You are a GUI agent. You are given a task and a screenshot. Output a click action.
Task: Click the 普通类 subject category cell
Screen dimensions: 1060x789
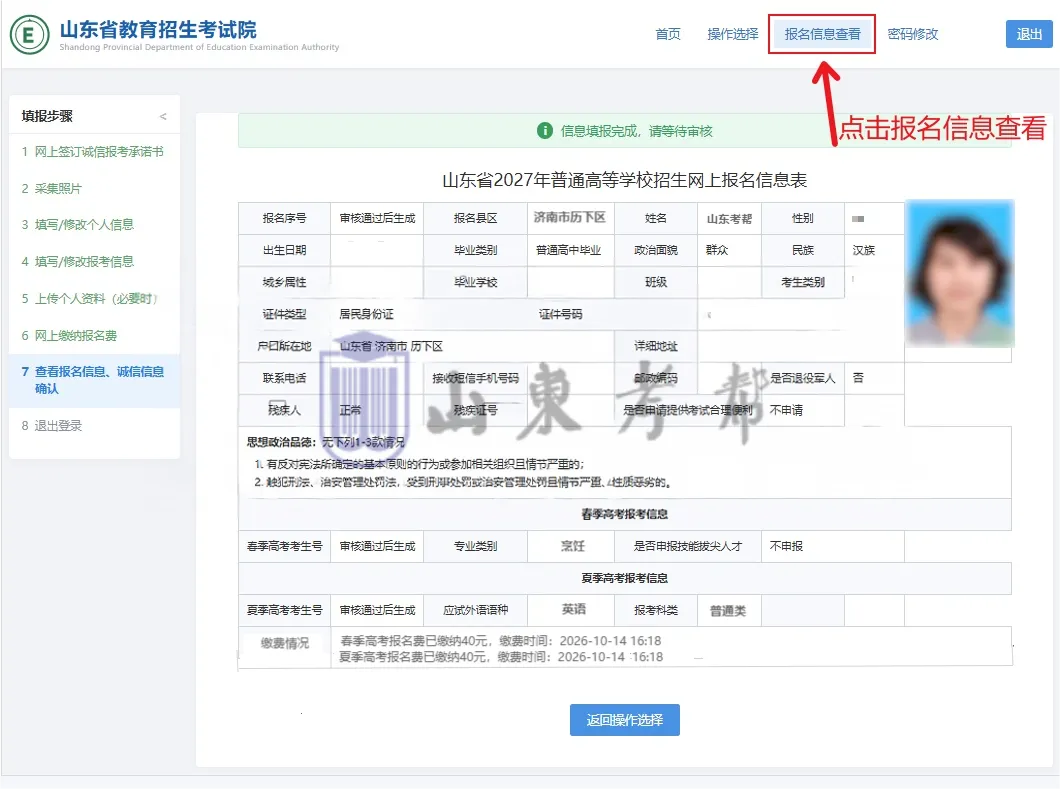728,611
